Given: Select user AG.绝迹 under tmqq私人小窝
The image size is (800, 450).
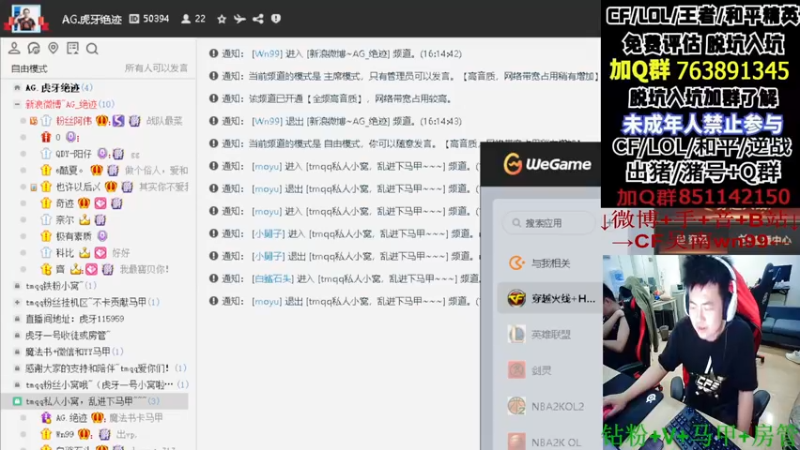Looking at the screenshot, I should tap(71, 418).
